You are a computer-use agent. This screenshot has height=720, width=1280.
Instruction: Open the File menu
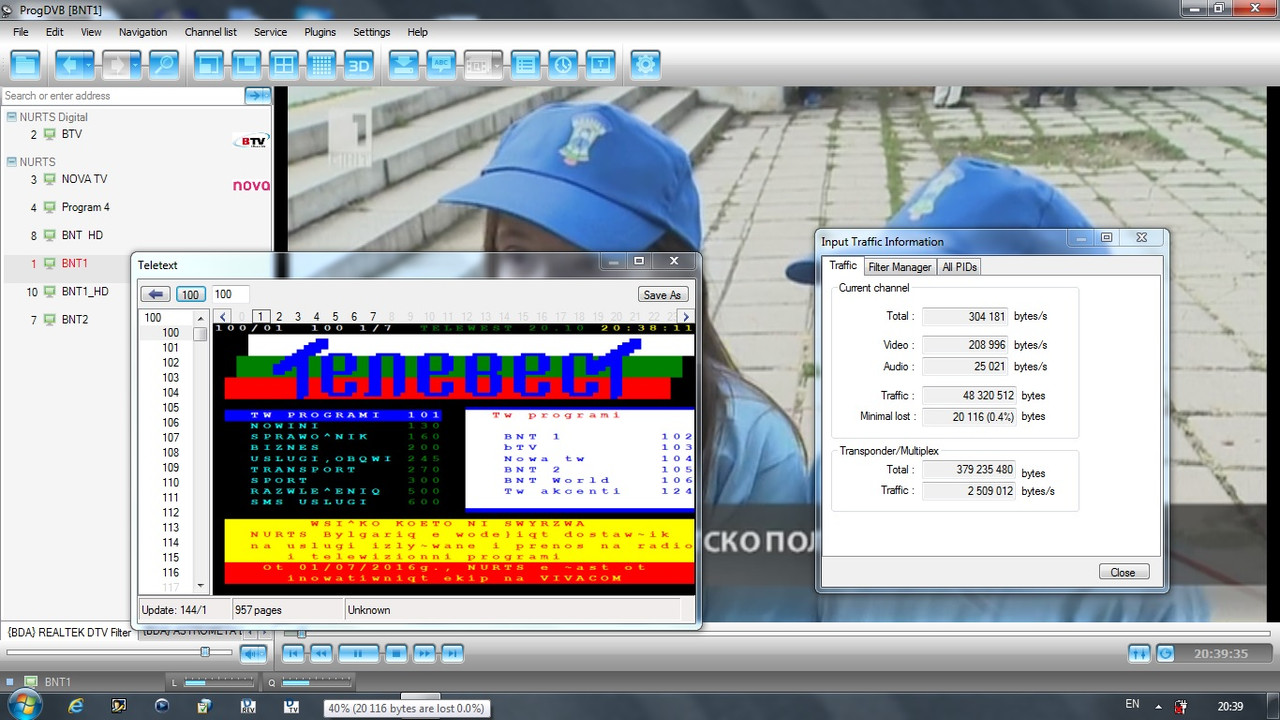(x=21, y=32)
